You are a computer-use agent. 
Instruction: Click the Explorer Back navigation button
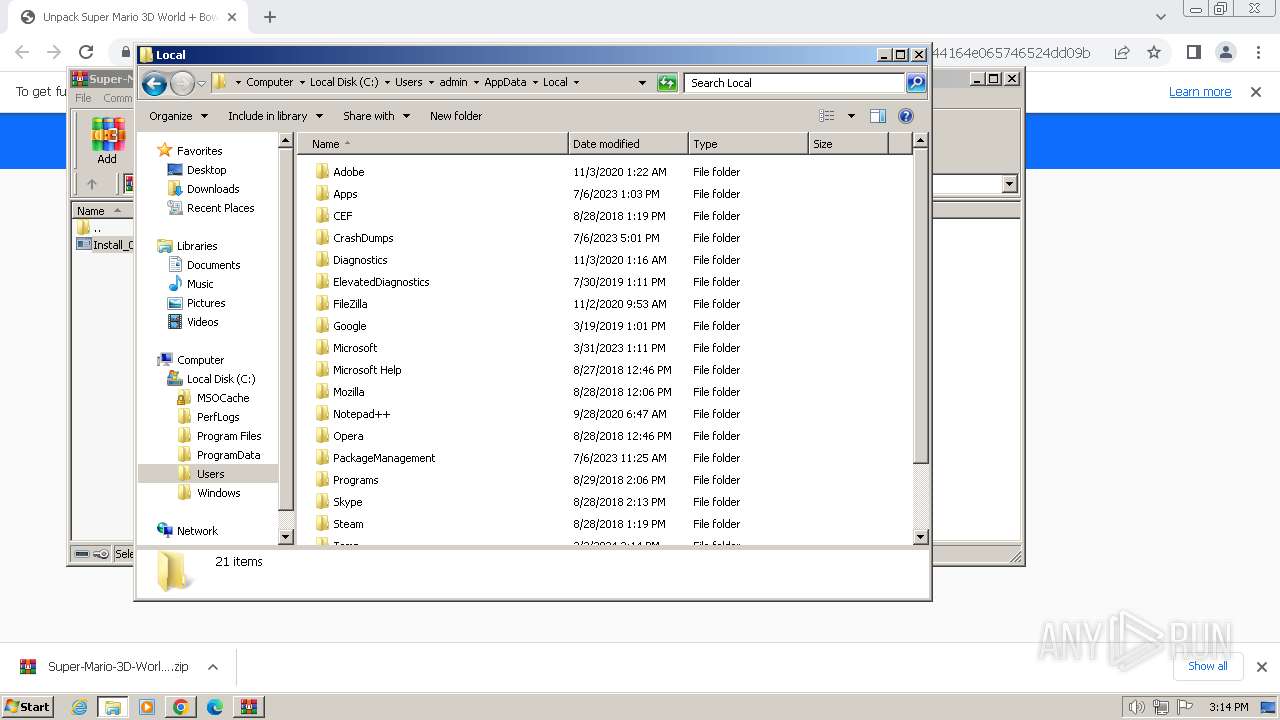point(154,83)
